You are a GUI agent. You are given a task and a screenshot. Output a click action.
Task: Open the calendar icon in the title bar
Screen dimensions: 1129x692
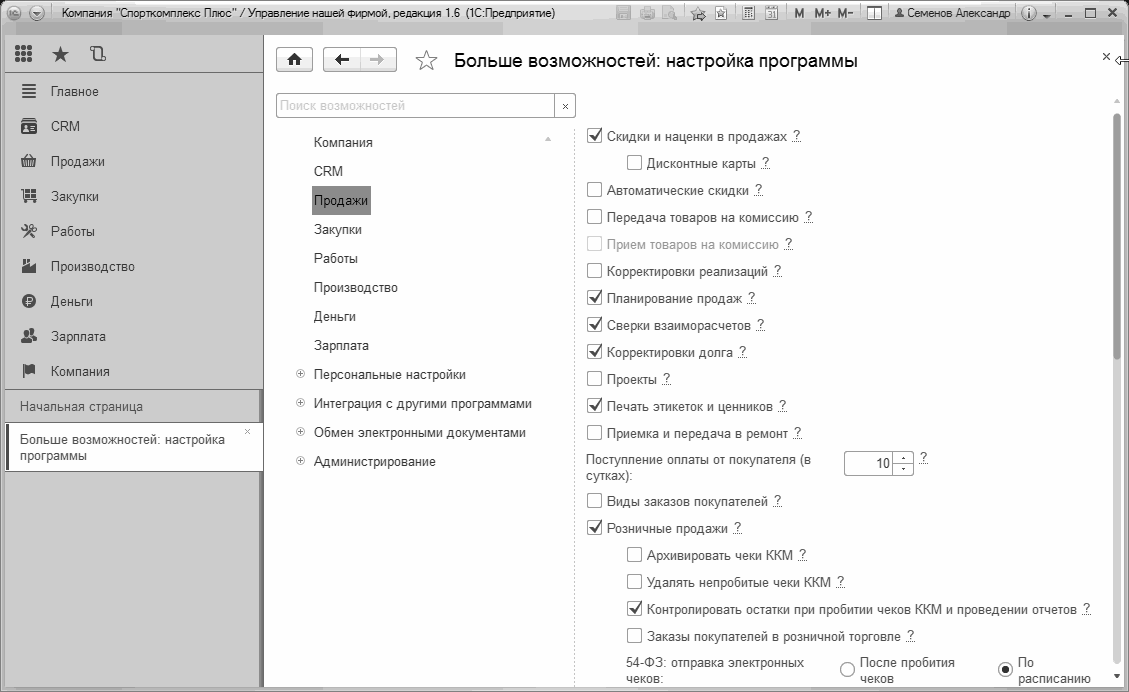[x=771, y=13]
